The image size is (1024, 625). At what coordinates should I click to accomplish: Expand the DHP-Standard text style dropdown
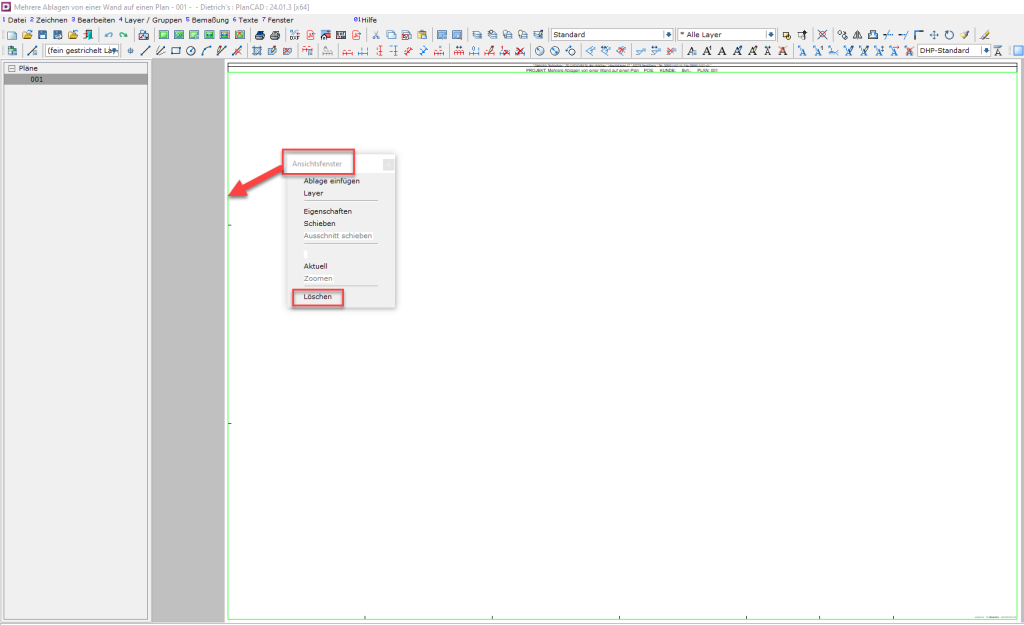tap(986, 50)
